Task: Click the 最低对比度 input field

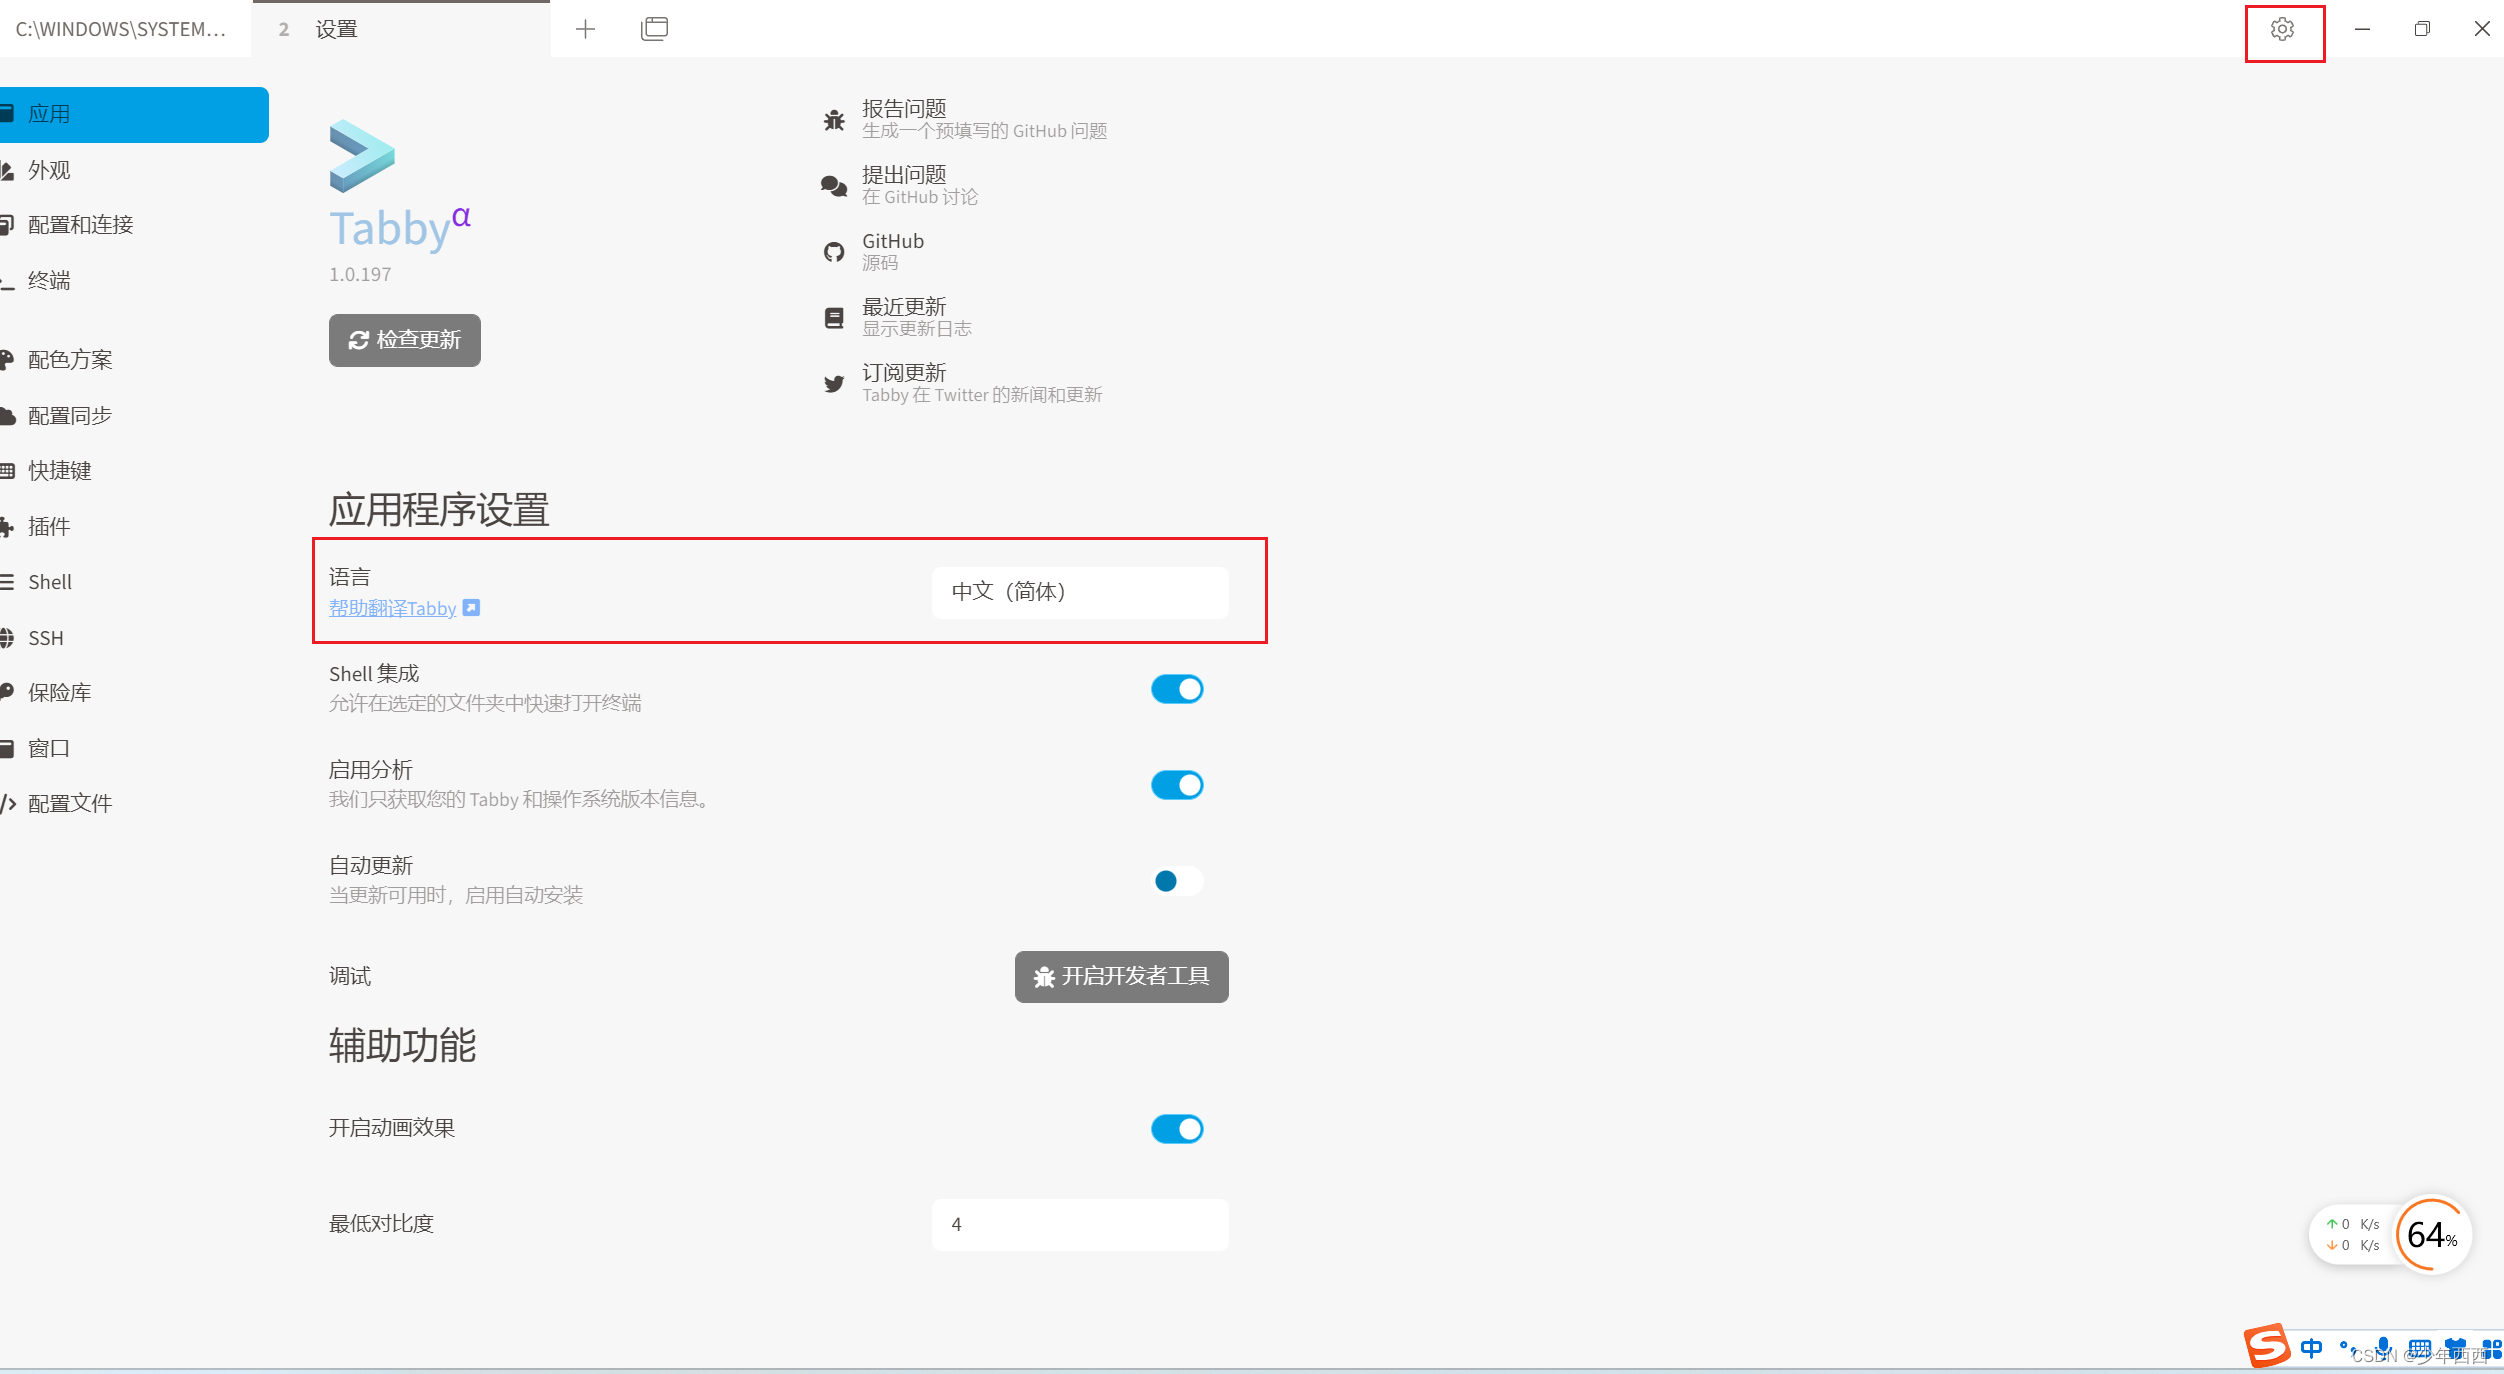Action: click(x=1079, y=1224)
